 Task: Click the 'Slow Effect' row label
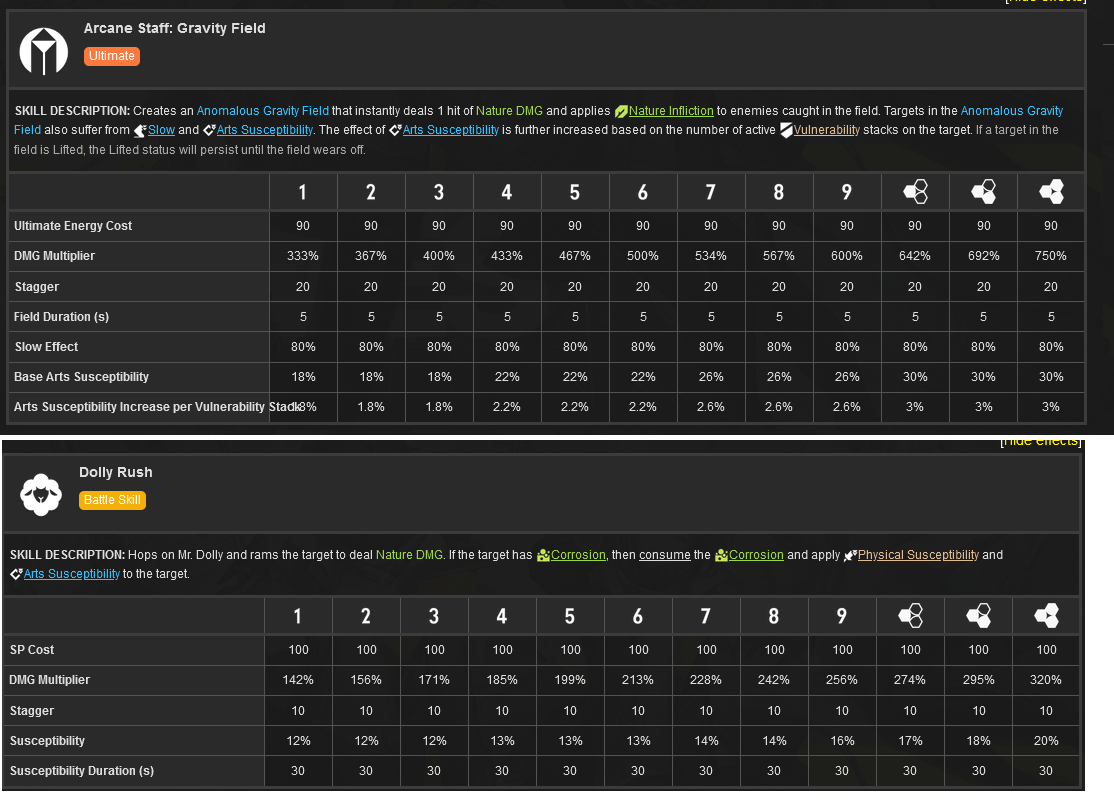coord(46,347)
